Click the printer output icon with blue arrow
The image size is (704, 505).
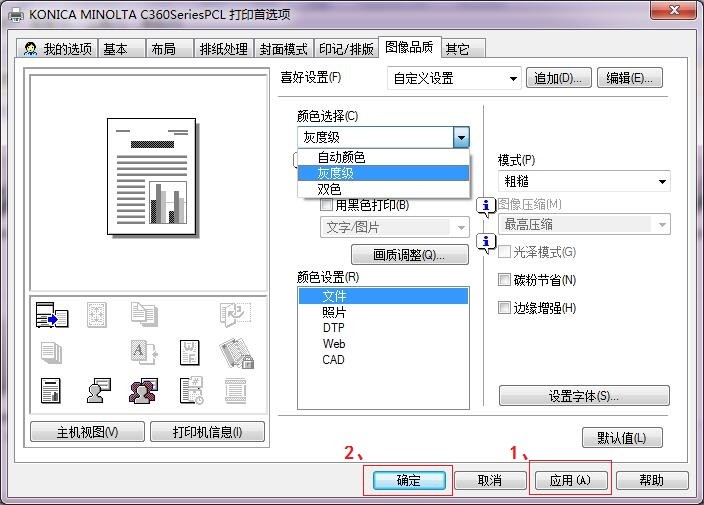tap(50, 316)
